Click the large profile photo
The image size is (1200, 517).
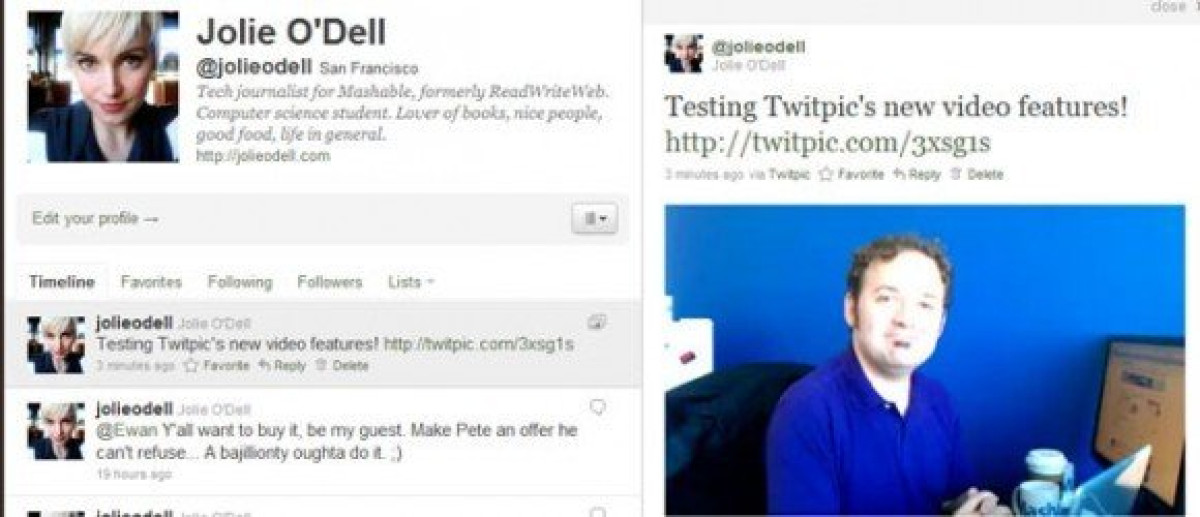point(103,87)
